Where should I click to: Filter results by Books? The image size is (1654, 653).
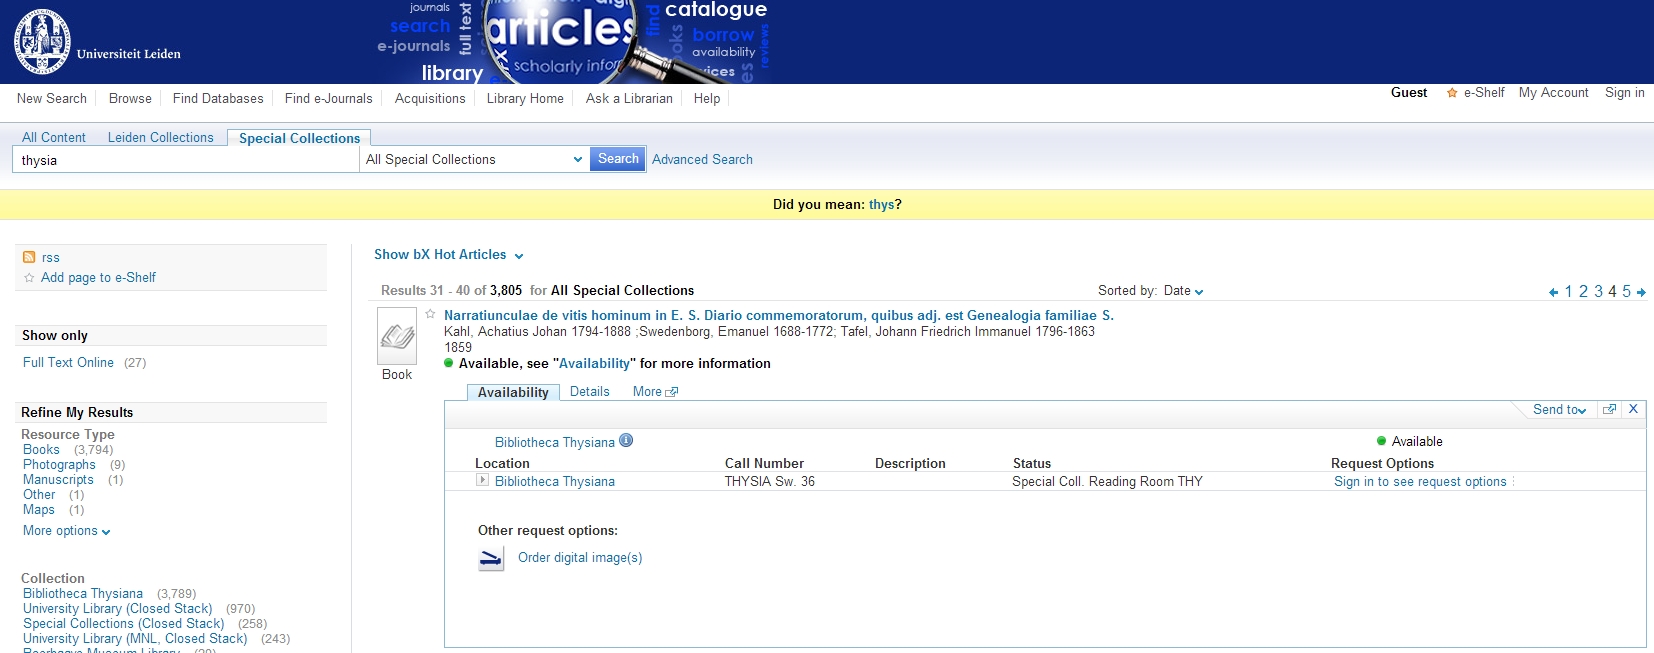point(41,449)
